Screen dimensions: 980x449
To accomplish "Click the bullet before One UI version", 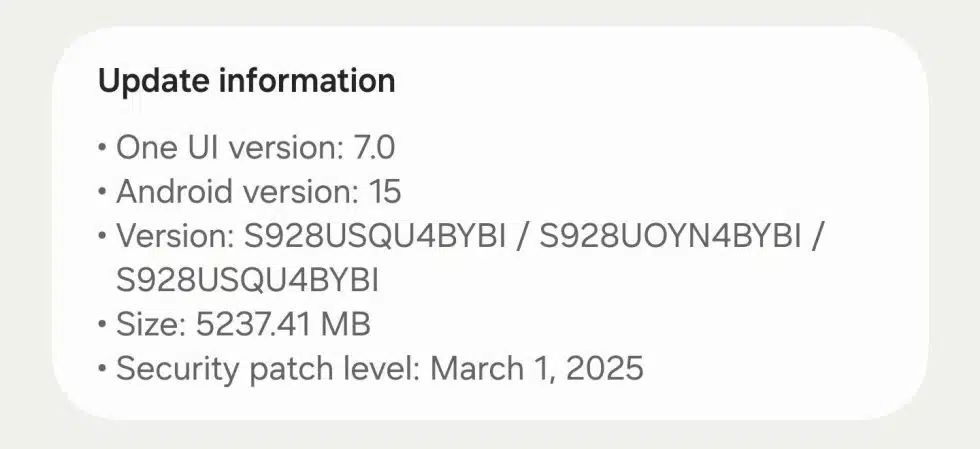I will tap(102, 148).
